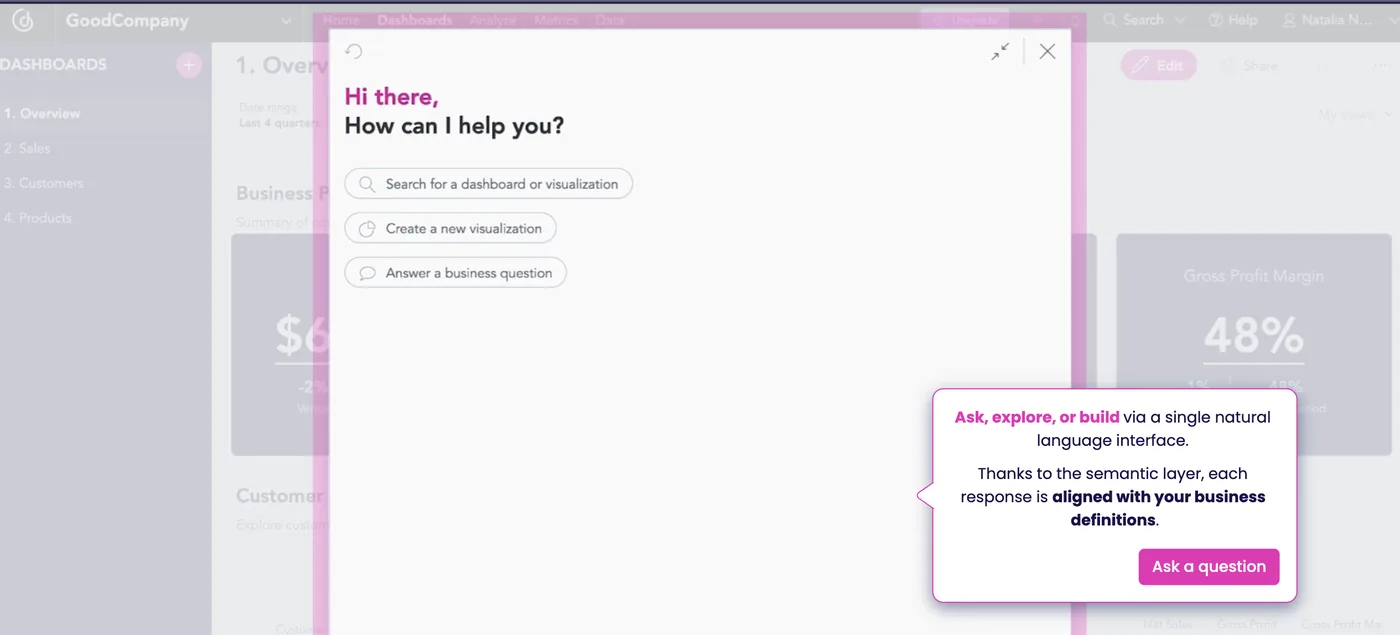This screenshot has width=1400, height=635.
Task: Collapse the assistant panel with the shrink arrows icon
Action: (1001, 52)
